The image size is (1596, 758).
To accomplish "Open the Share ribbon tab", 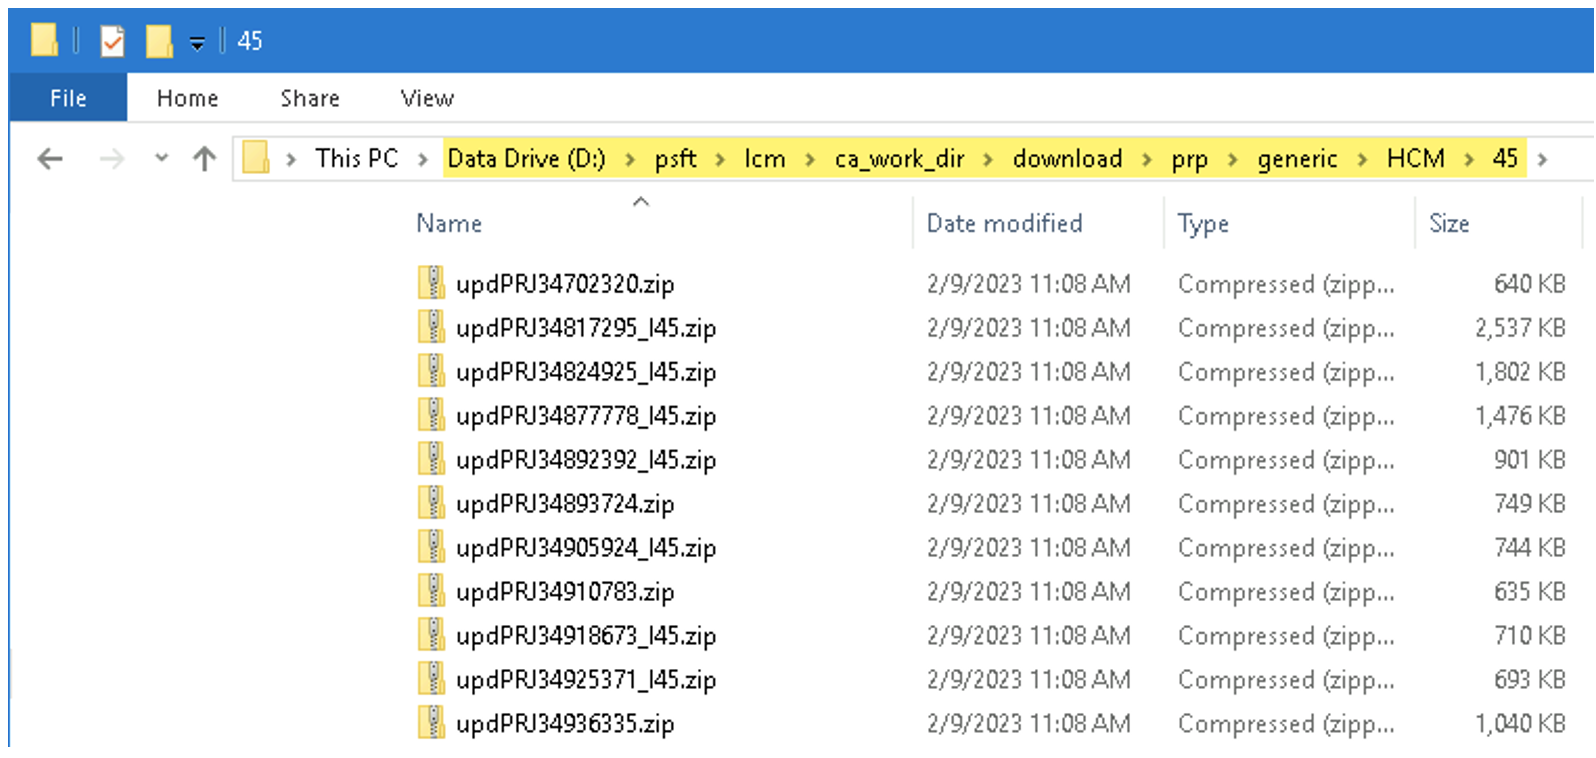I will [310, 98].
